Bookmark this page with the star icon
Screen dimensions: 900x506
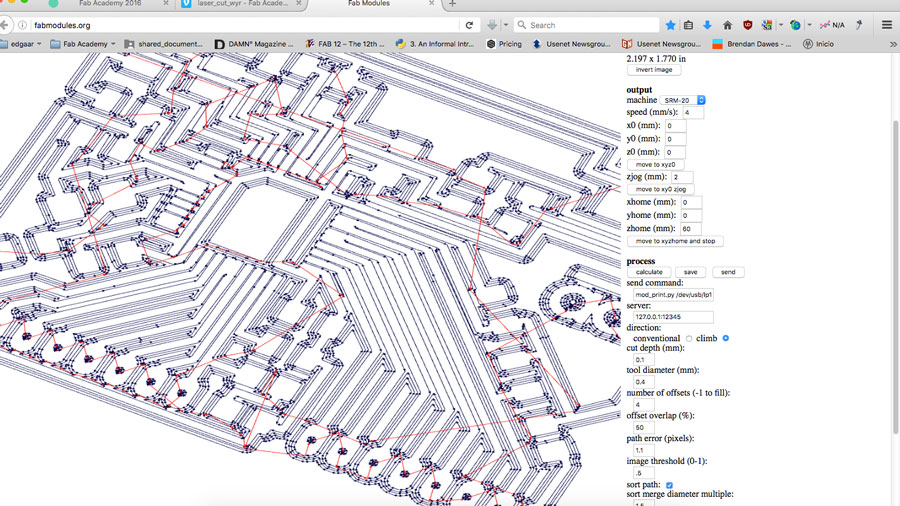click(670, 25)
